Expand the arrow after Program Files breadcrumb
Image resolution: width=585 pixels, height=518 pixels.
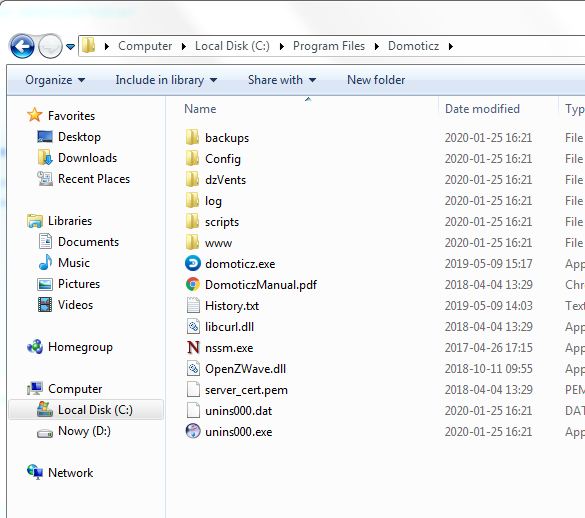(377, 46)
